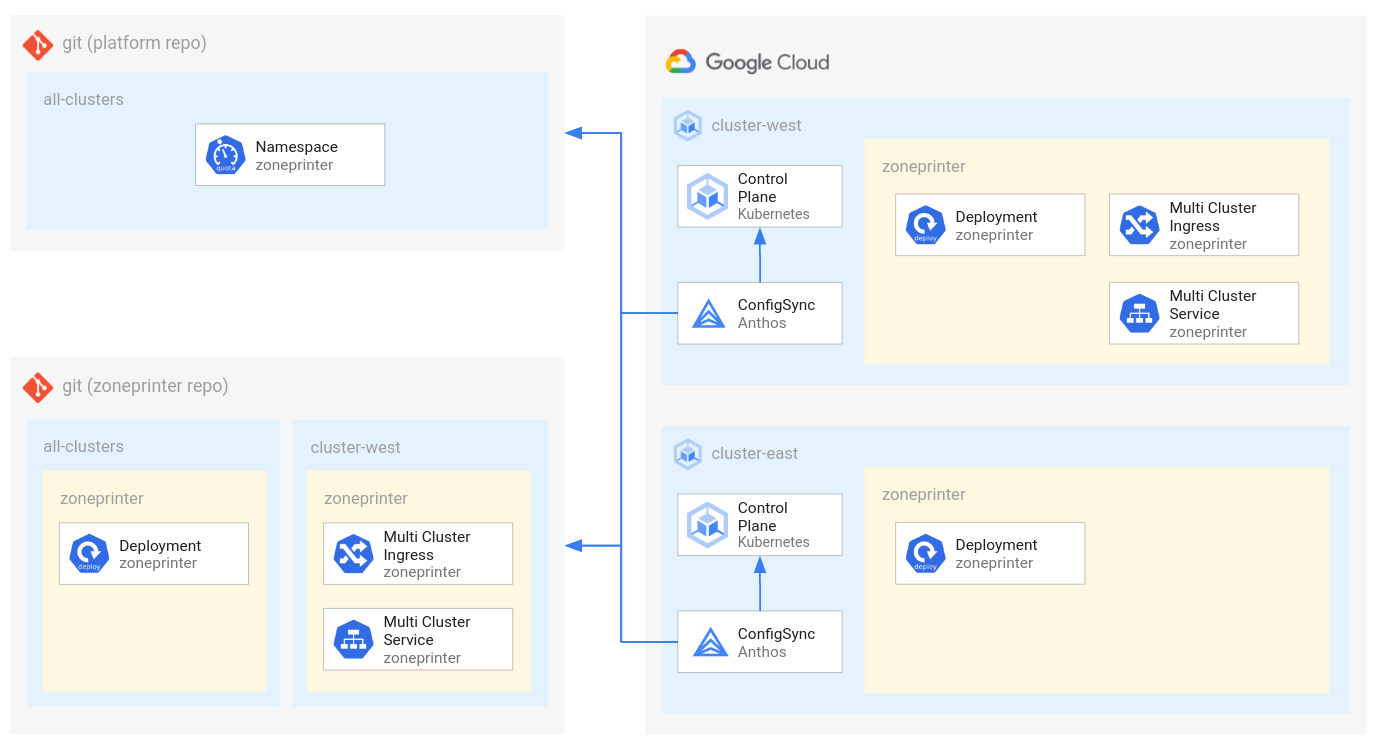Click the Multi Cluster Service icon in Google Cloud cluster-west
The width and height of the screenshot is (1382, 749).
[x=1140, y=313]
